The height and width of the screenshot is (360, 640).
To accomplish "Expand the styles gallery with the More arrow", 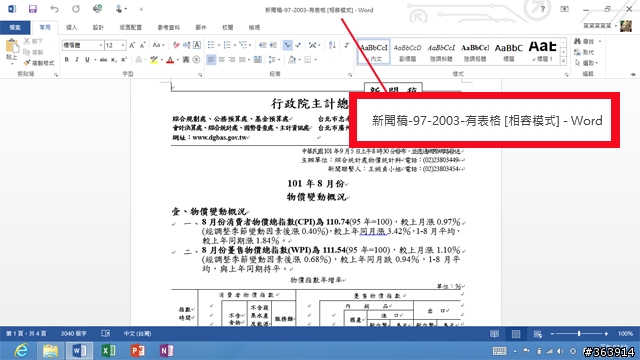I will 563,61.
